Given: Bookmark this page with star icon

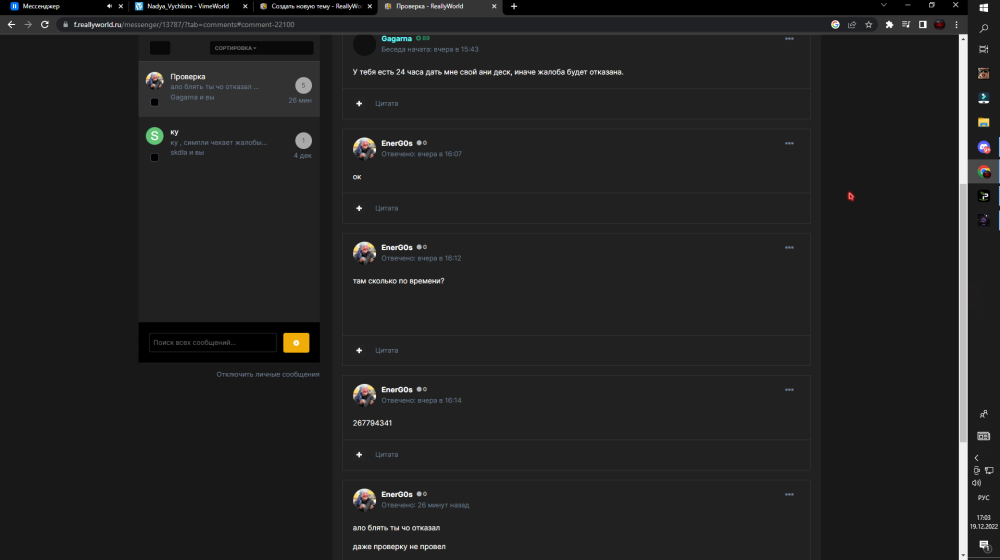Looking at the screenshot, I should pos(869,24).
